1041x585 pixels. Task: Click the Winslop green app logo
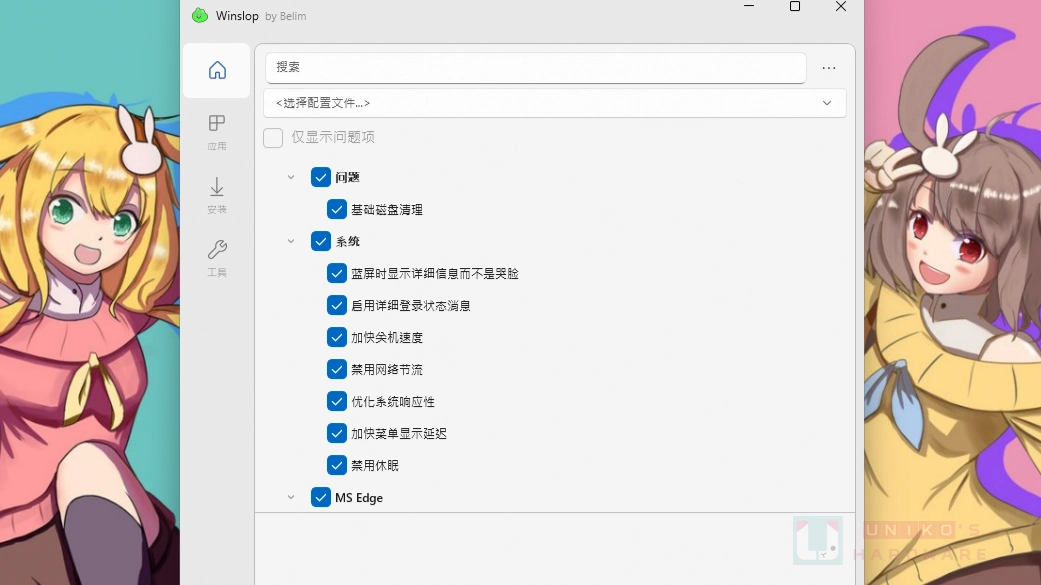point(200,15)
